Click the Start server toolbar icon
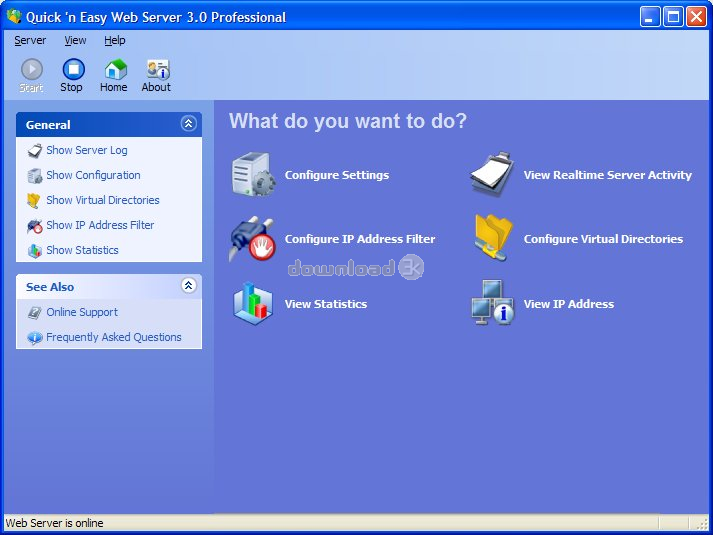713x535 pixels. pos(32,70)
